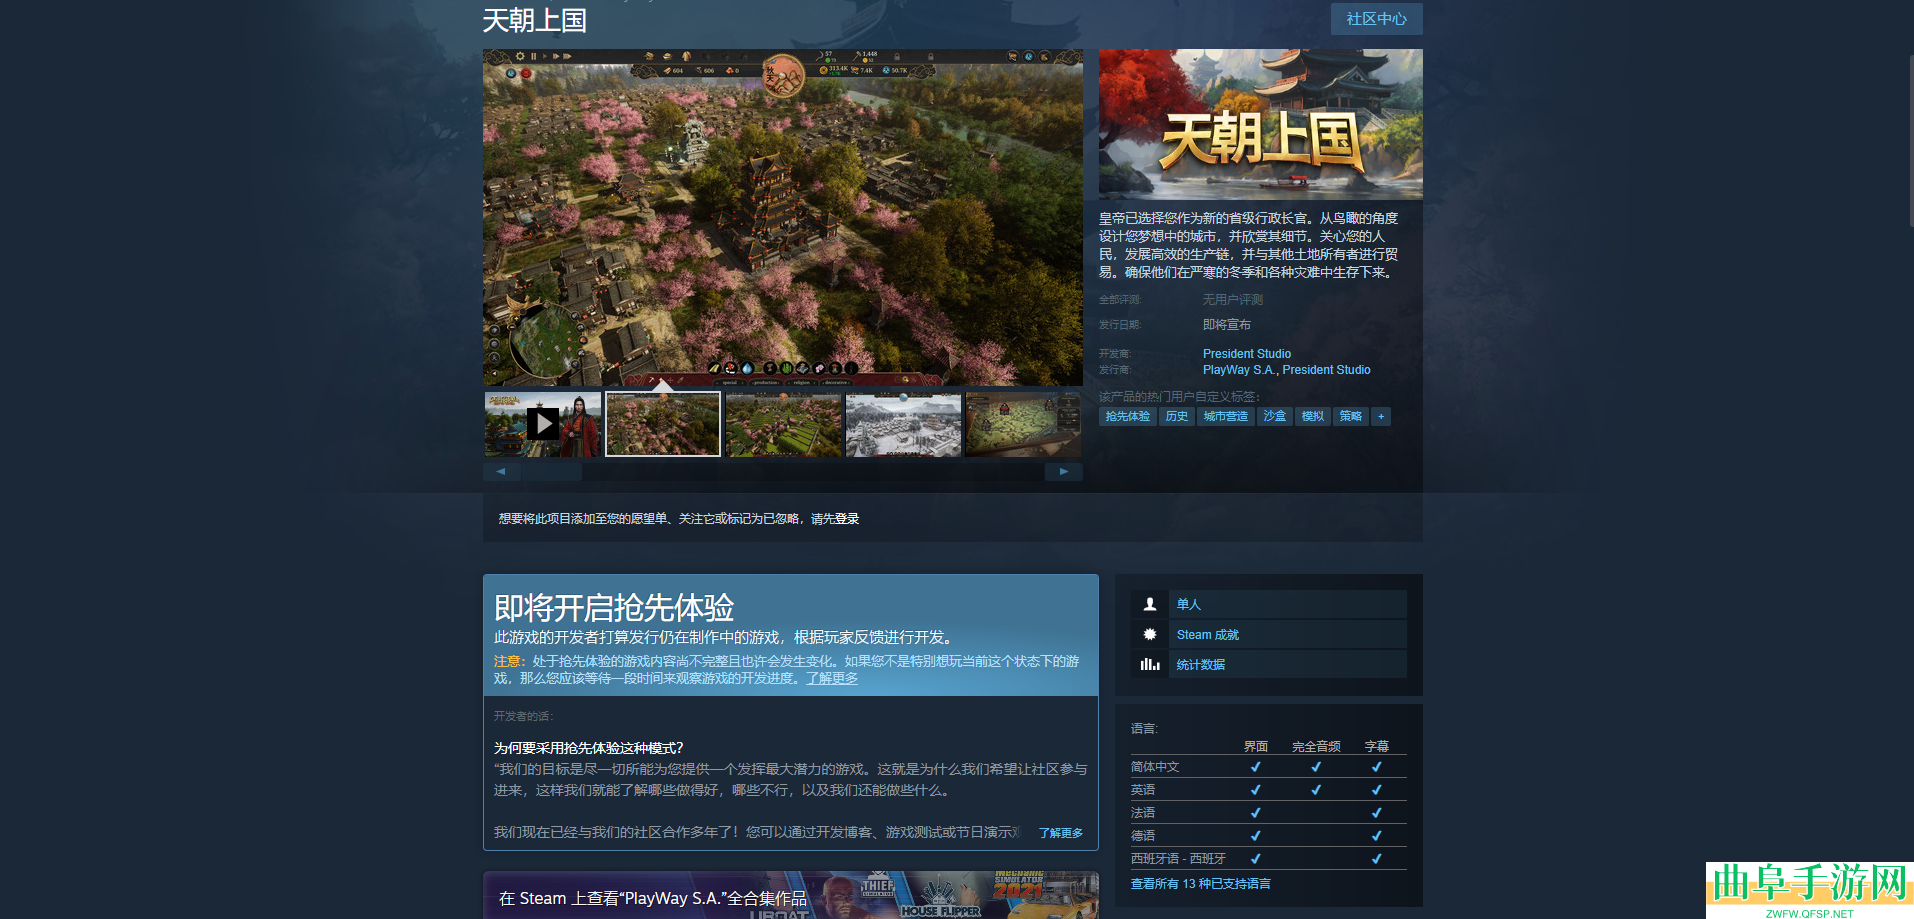Click the right arrow of thumbnail strip
Viewport: 1914px width, 919px height.
tap(1064, 471)
